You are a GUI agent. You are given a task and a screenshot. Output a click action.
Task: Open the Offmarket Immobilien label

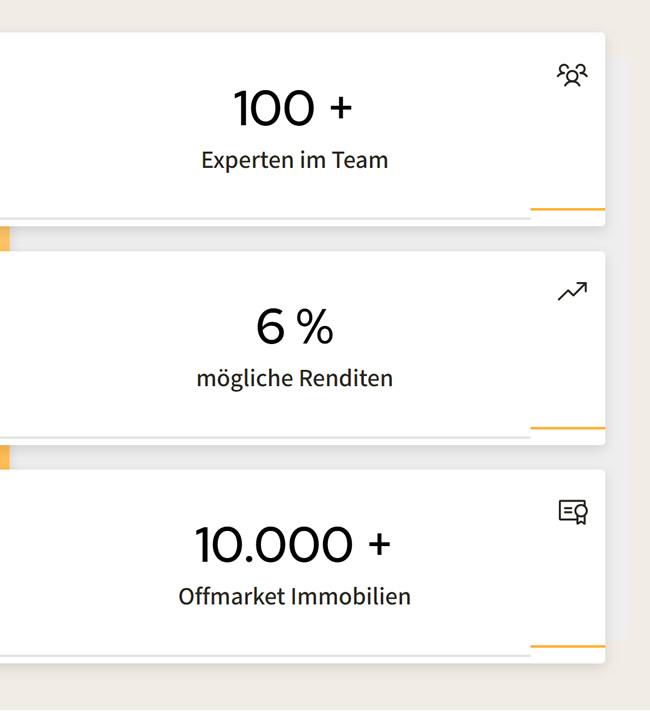point(294,597)
